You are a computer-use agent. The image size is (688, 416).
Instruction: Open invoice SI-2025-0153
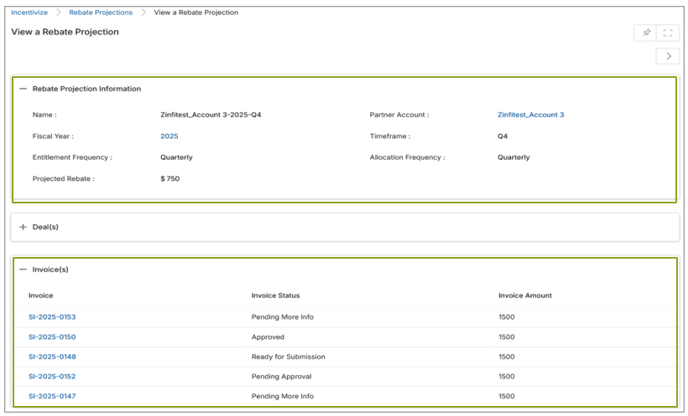tap(52, 317)
